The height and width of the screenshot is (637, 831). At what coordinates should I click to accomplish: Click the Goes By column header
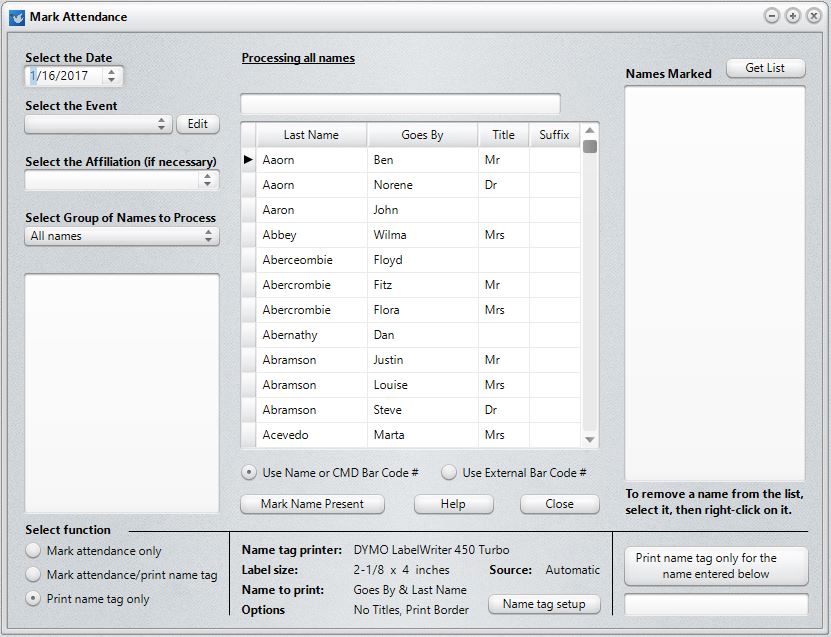[x=422, y=135]
